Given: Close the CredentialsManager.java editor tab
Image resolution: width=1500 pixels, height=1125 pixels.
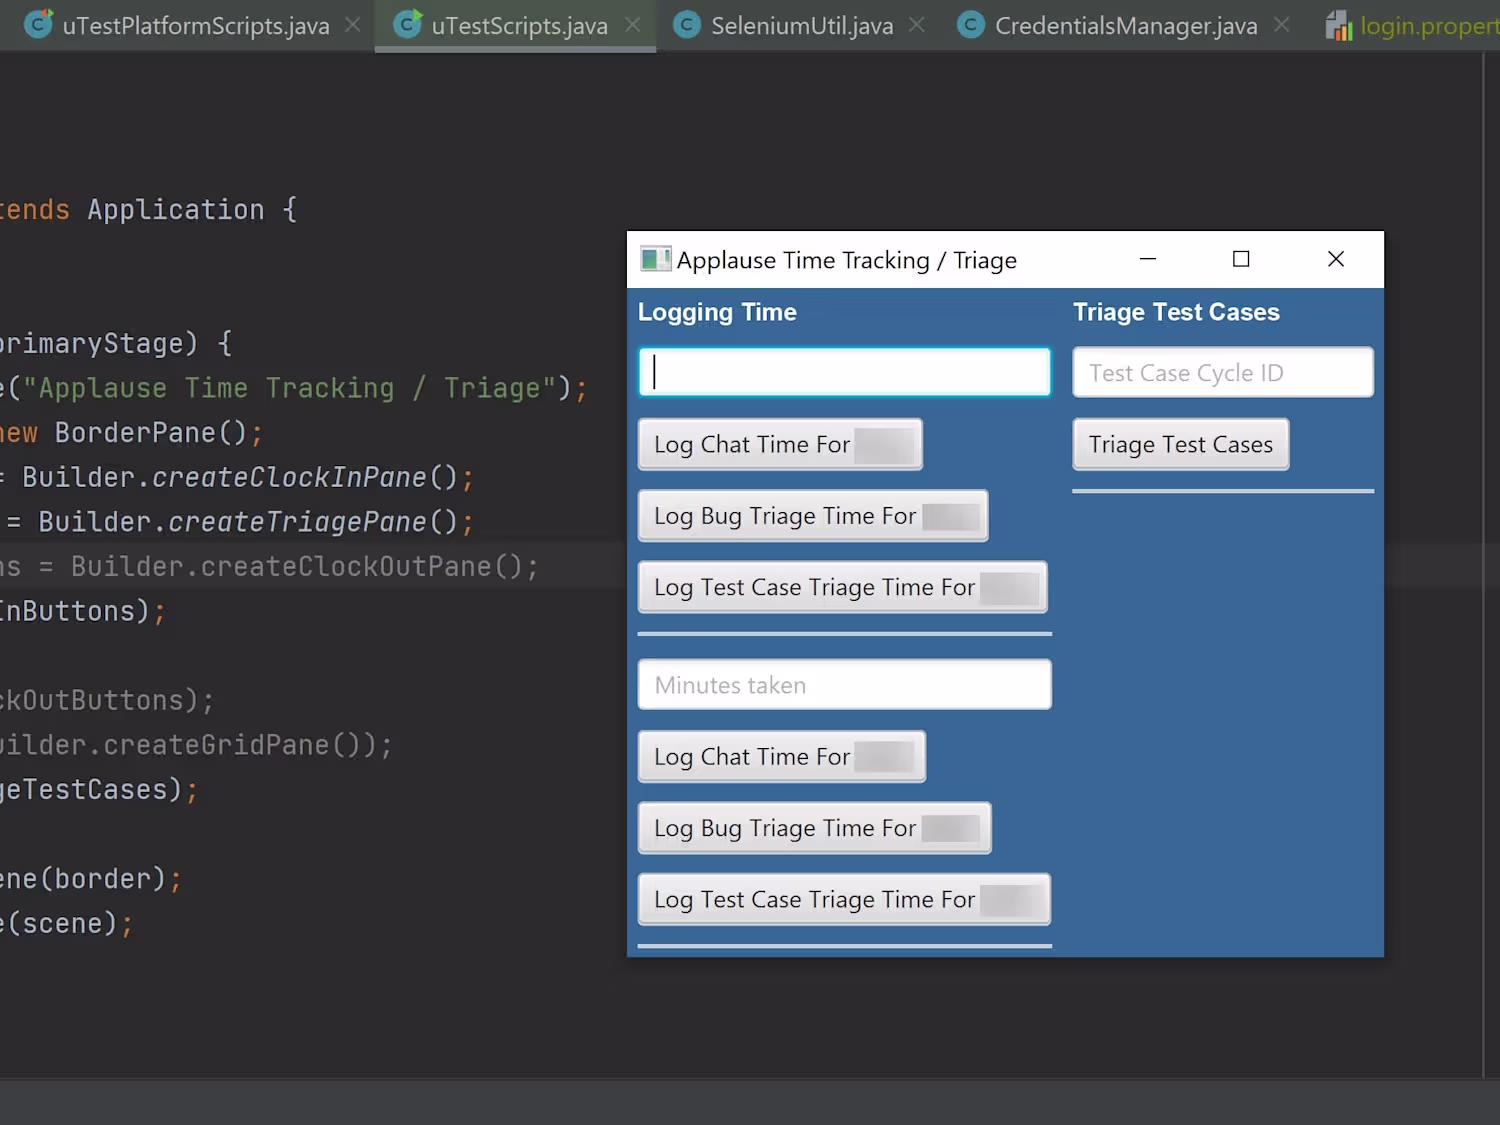Looking at the screenshot, I should click(x=1282, y=25).
